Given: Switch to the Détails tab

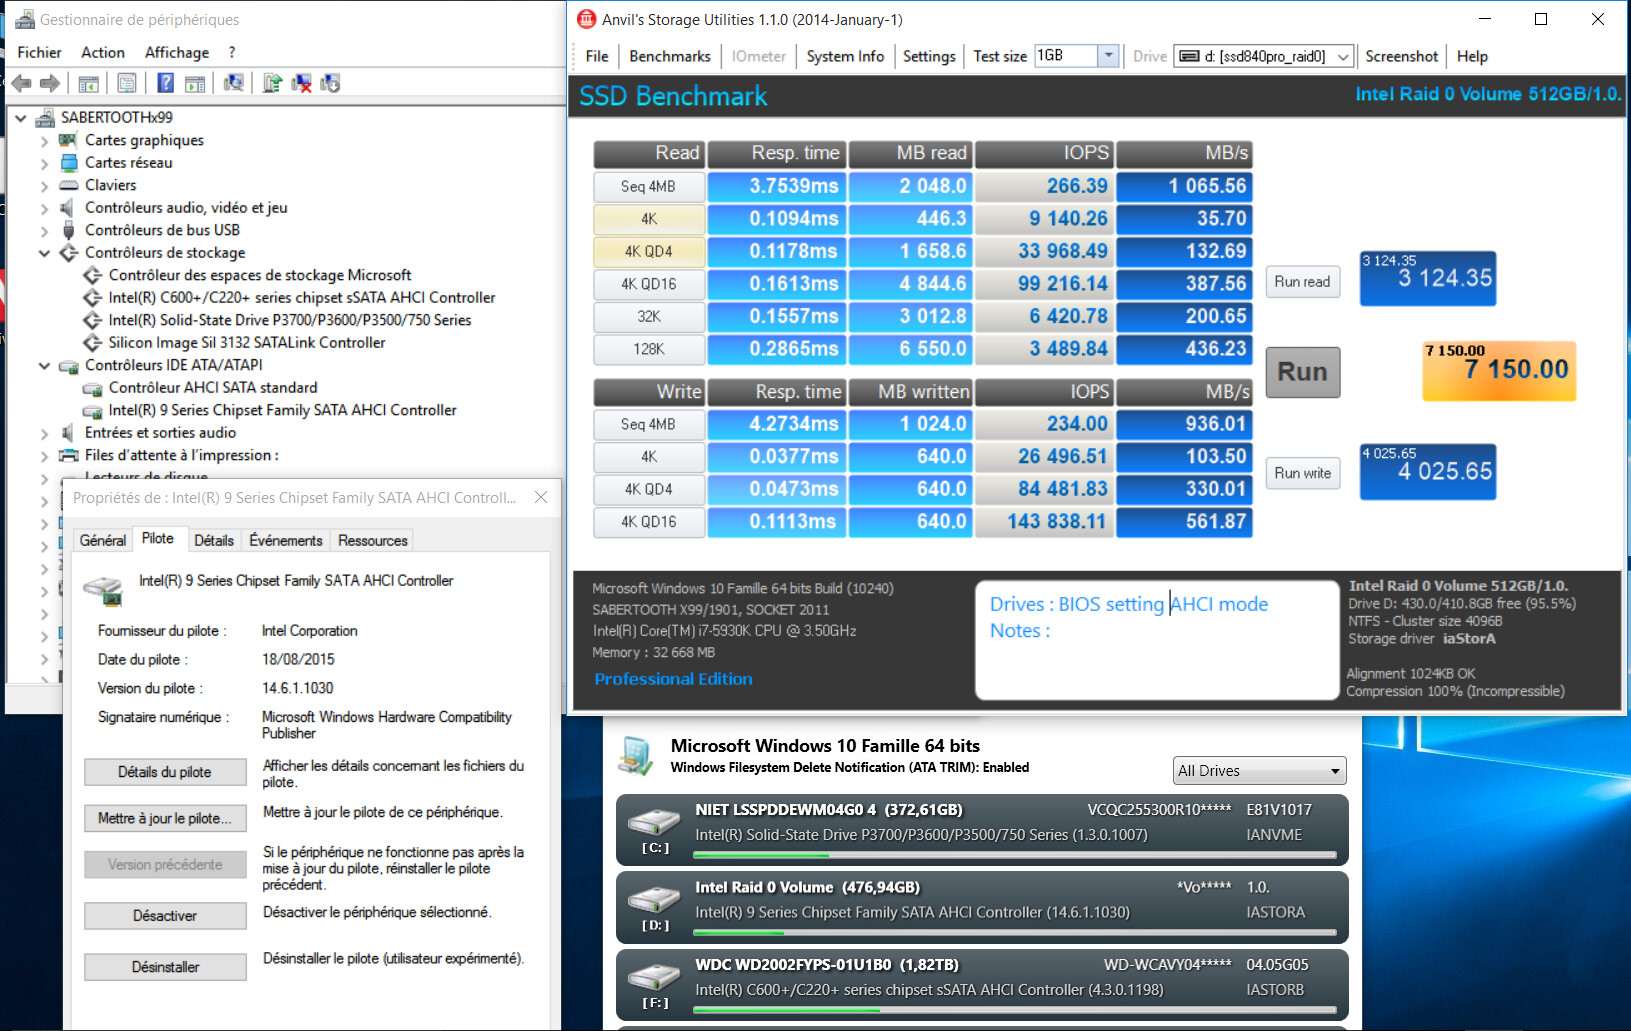Looking at the screenshot, I should (214, 540).
